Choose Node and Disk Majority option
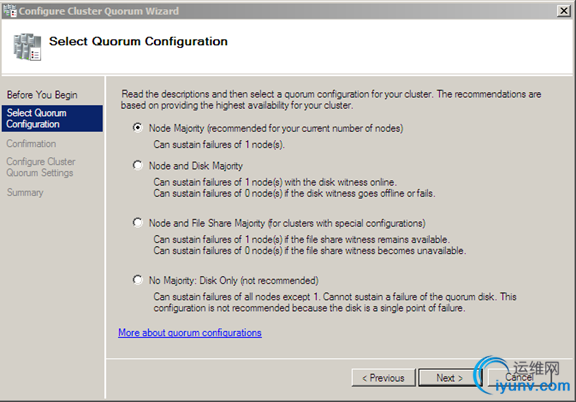576x402 pixels. [x=138, y=165]
